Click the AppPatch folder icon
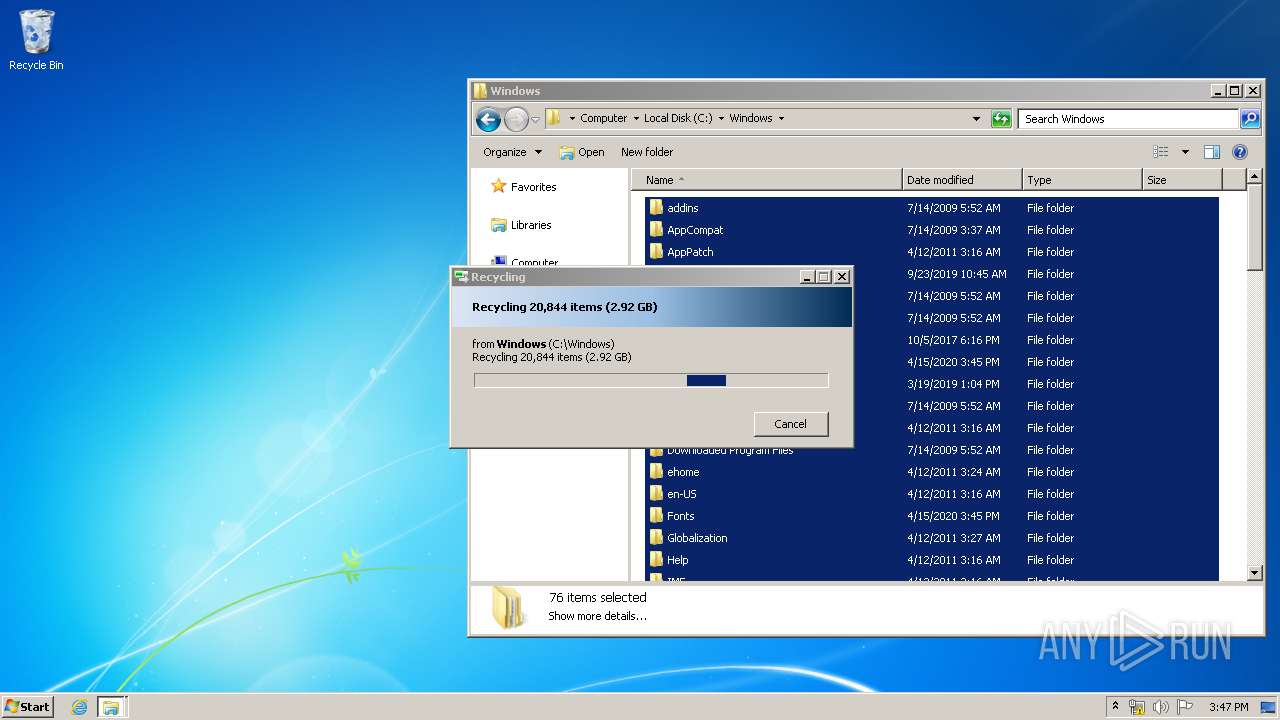 pos(656,251)
